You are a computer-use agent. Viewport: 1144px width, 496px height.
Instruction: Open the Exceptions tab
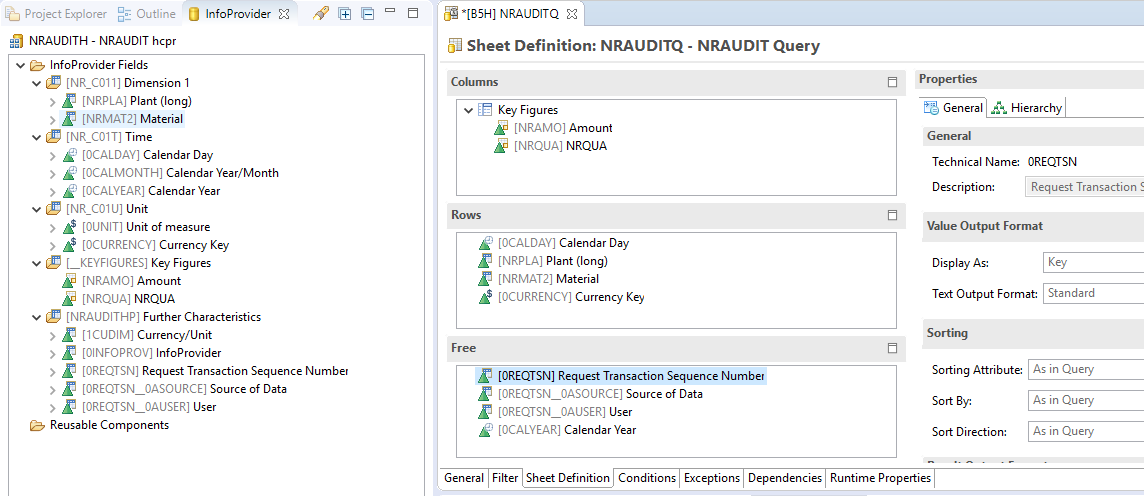[711, 478]
